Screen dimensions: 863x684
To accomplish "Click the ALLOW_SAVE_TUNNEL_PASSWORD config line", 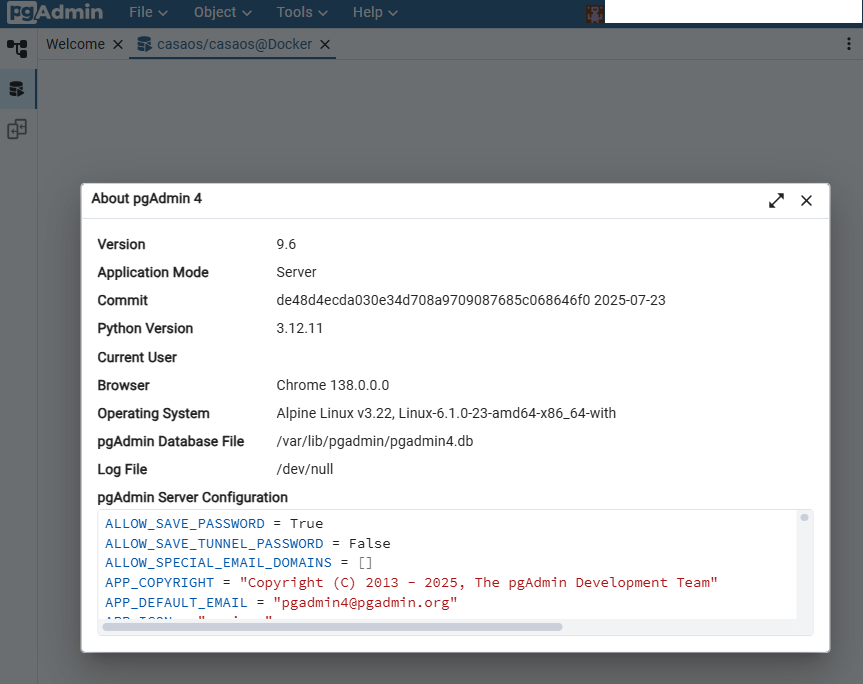I will click(248, 544).
